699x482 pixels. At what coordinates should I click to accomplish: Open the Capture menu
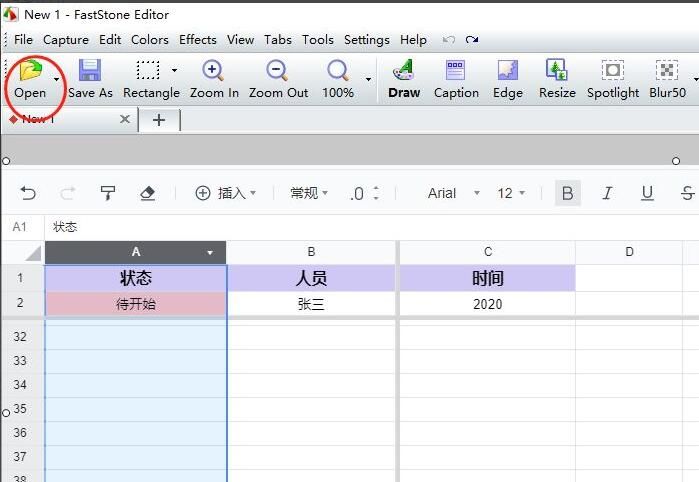[x=66, y=40]
